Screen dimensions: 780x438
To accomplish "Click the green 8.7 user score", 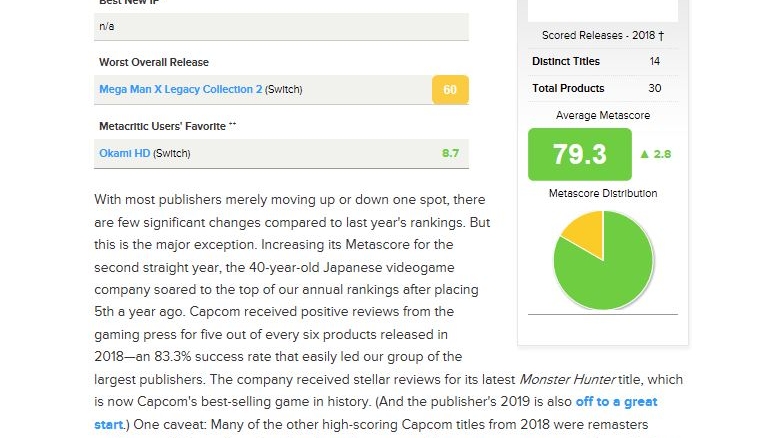I will coord(450,153).
